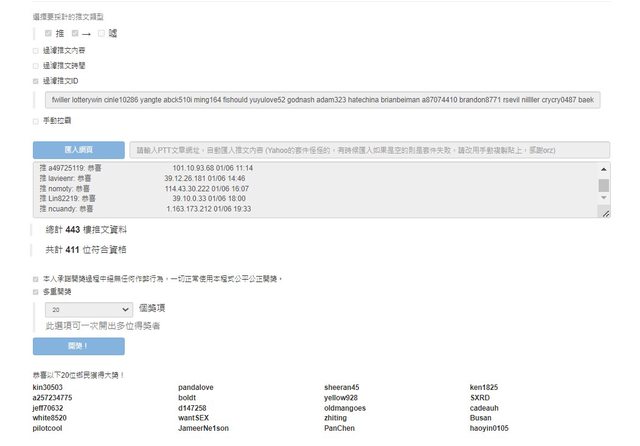Toggle the 推 comment type checkbox
640x446 pixels.
pos(48,33)
